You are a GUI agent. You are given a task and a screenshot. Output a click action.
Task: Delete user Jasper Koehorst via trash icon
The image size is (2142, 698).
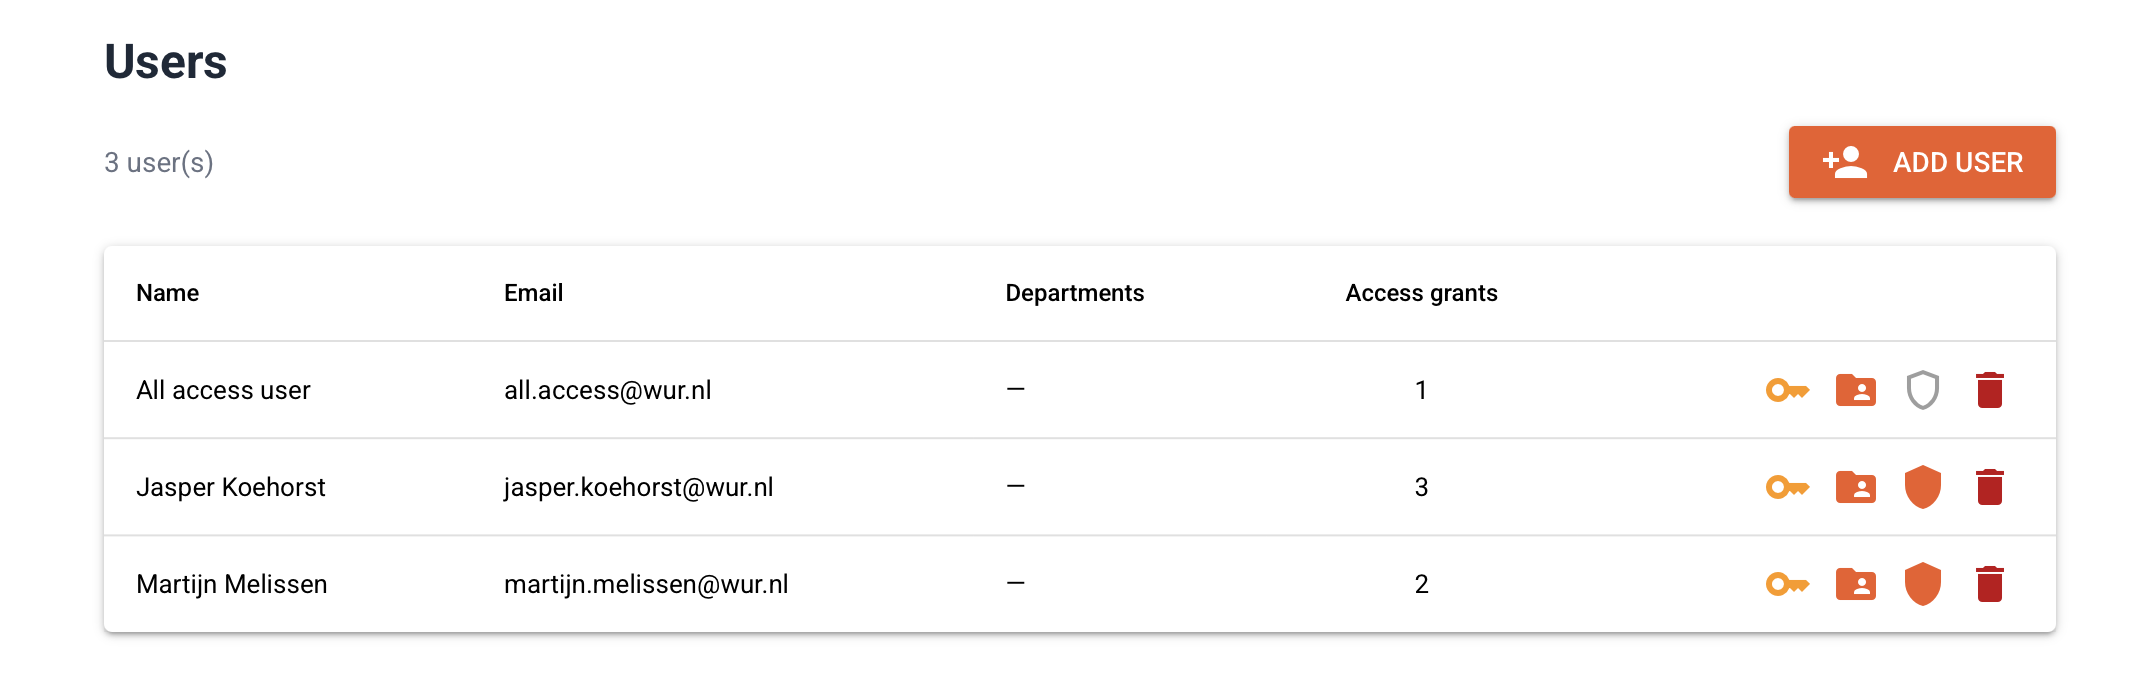[1989, 487]
